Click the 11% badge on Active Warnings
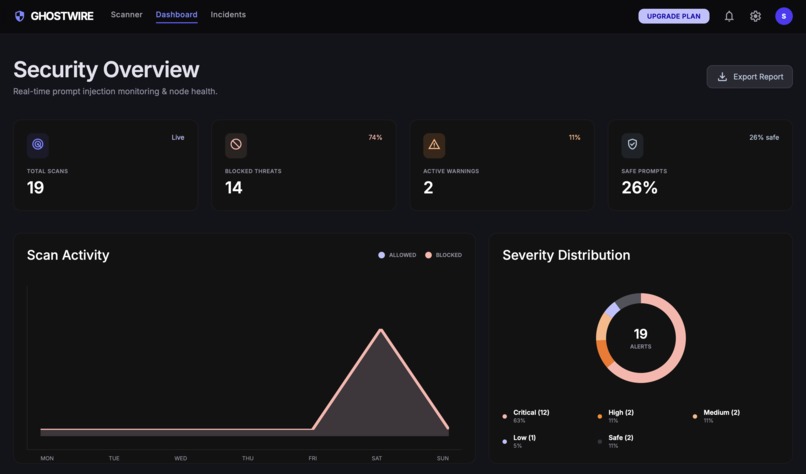Viewport: 806px width, 474px height. click(574, 137)
